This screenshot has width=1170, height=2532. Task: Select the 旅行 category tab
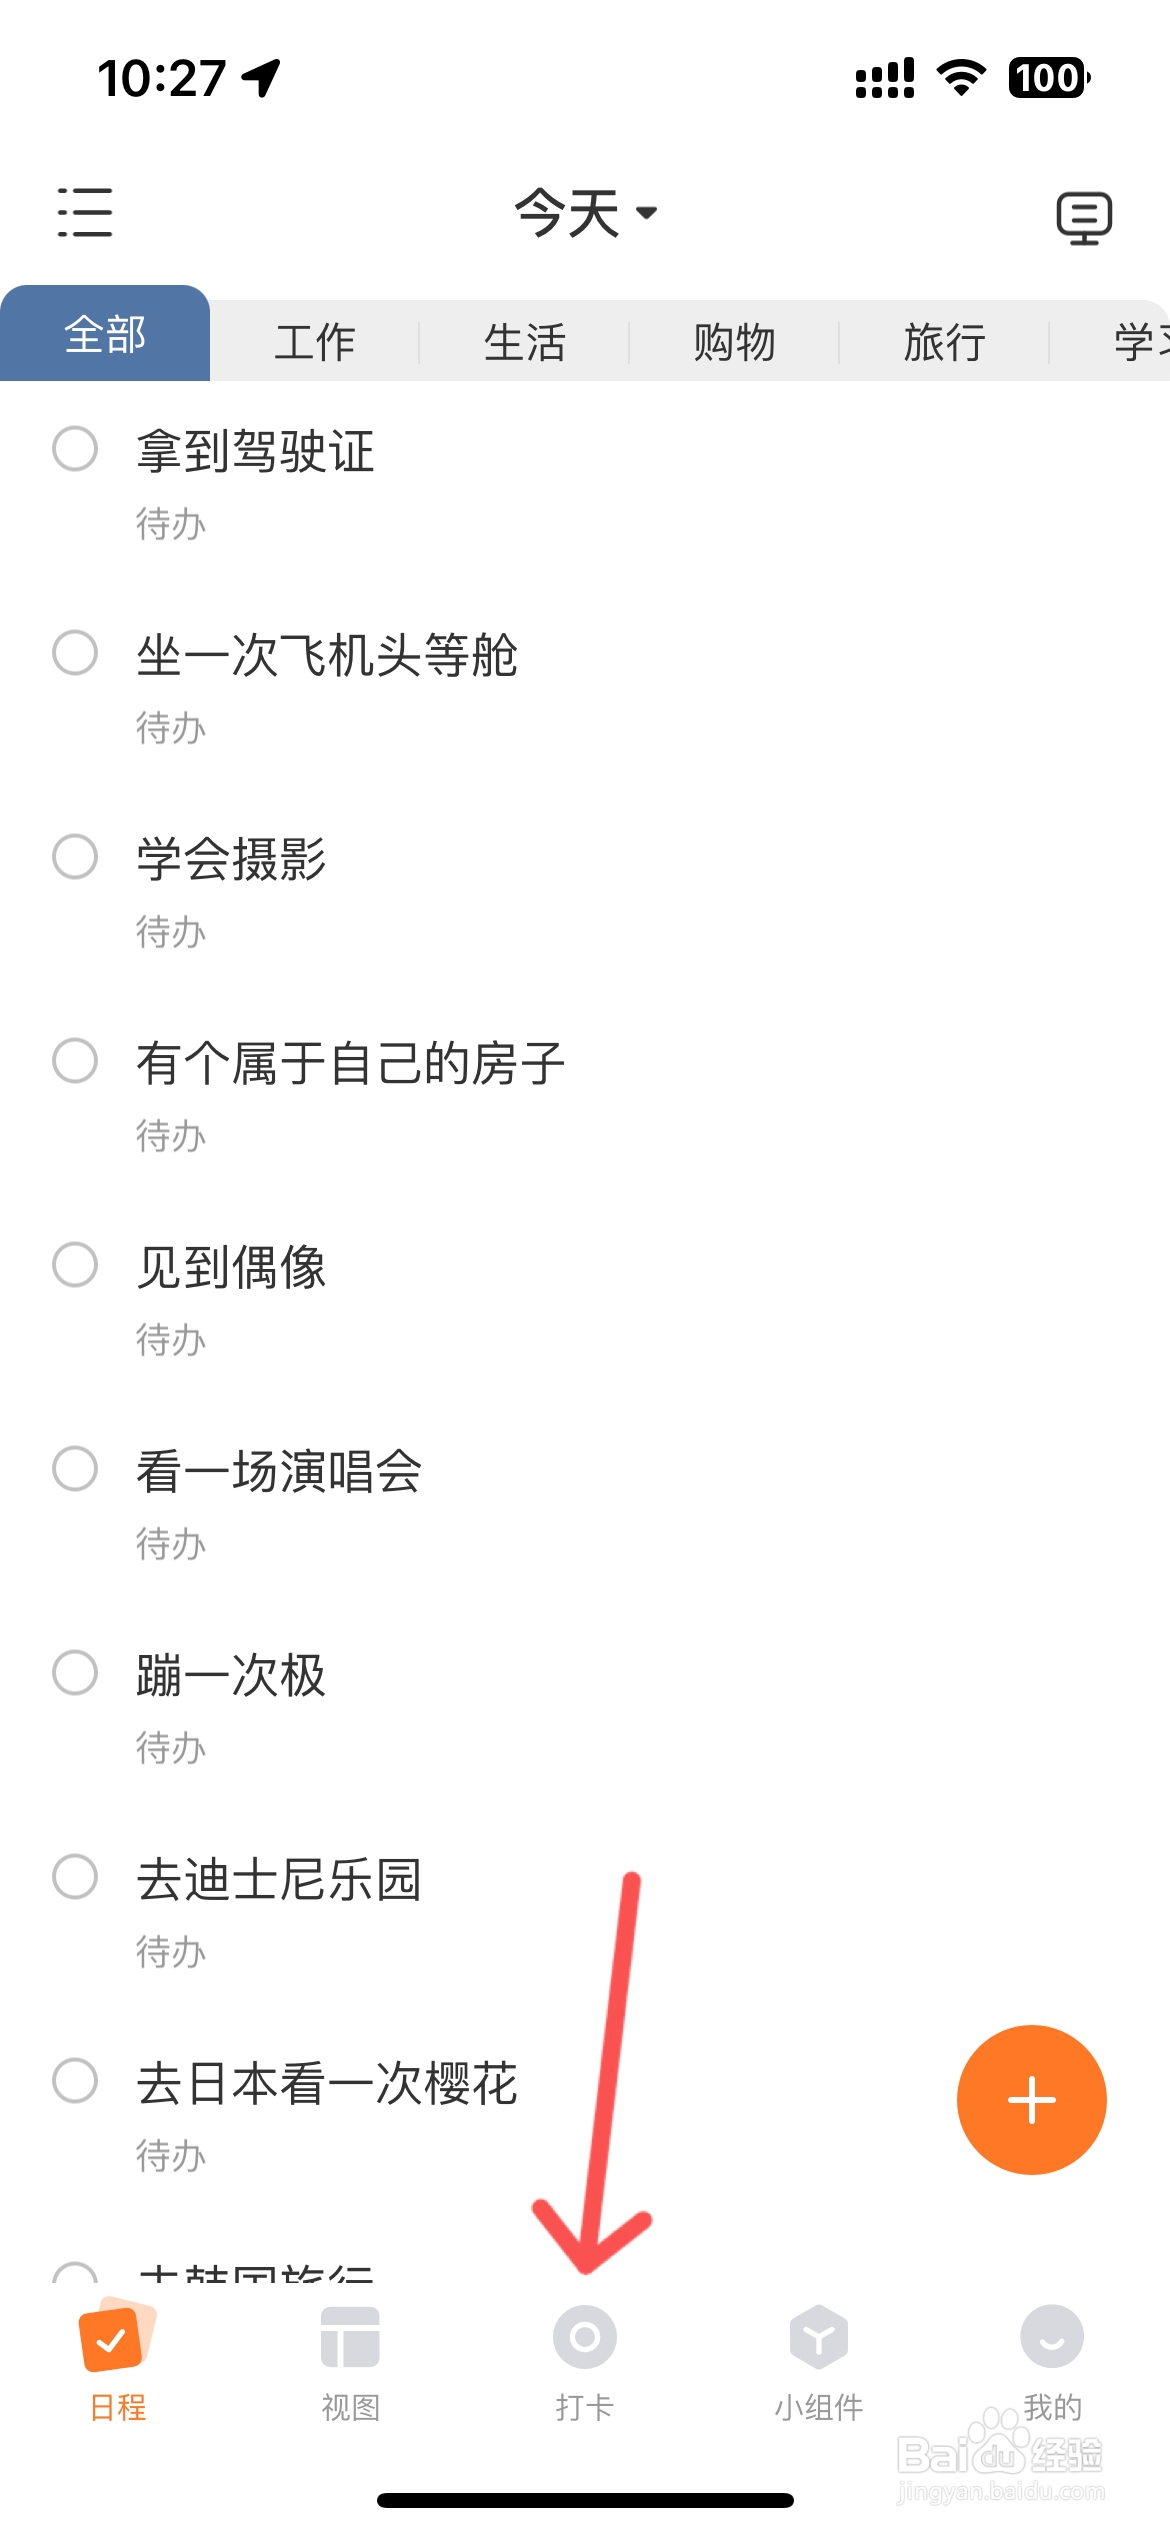945,342
